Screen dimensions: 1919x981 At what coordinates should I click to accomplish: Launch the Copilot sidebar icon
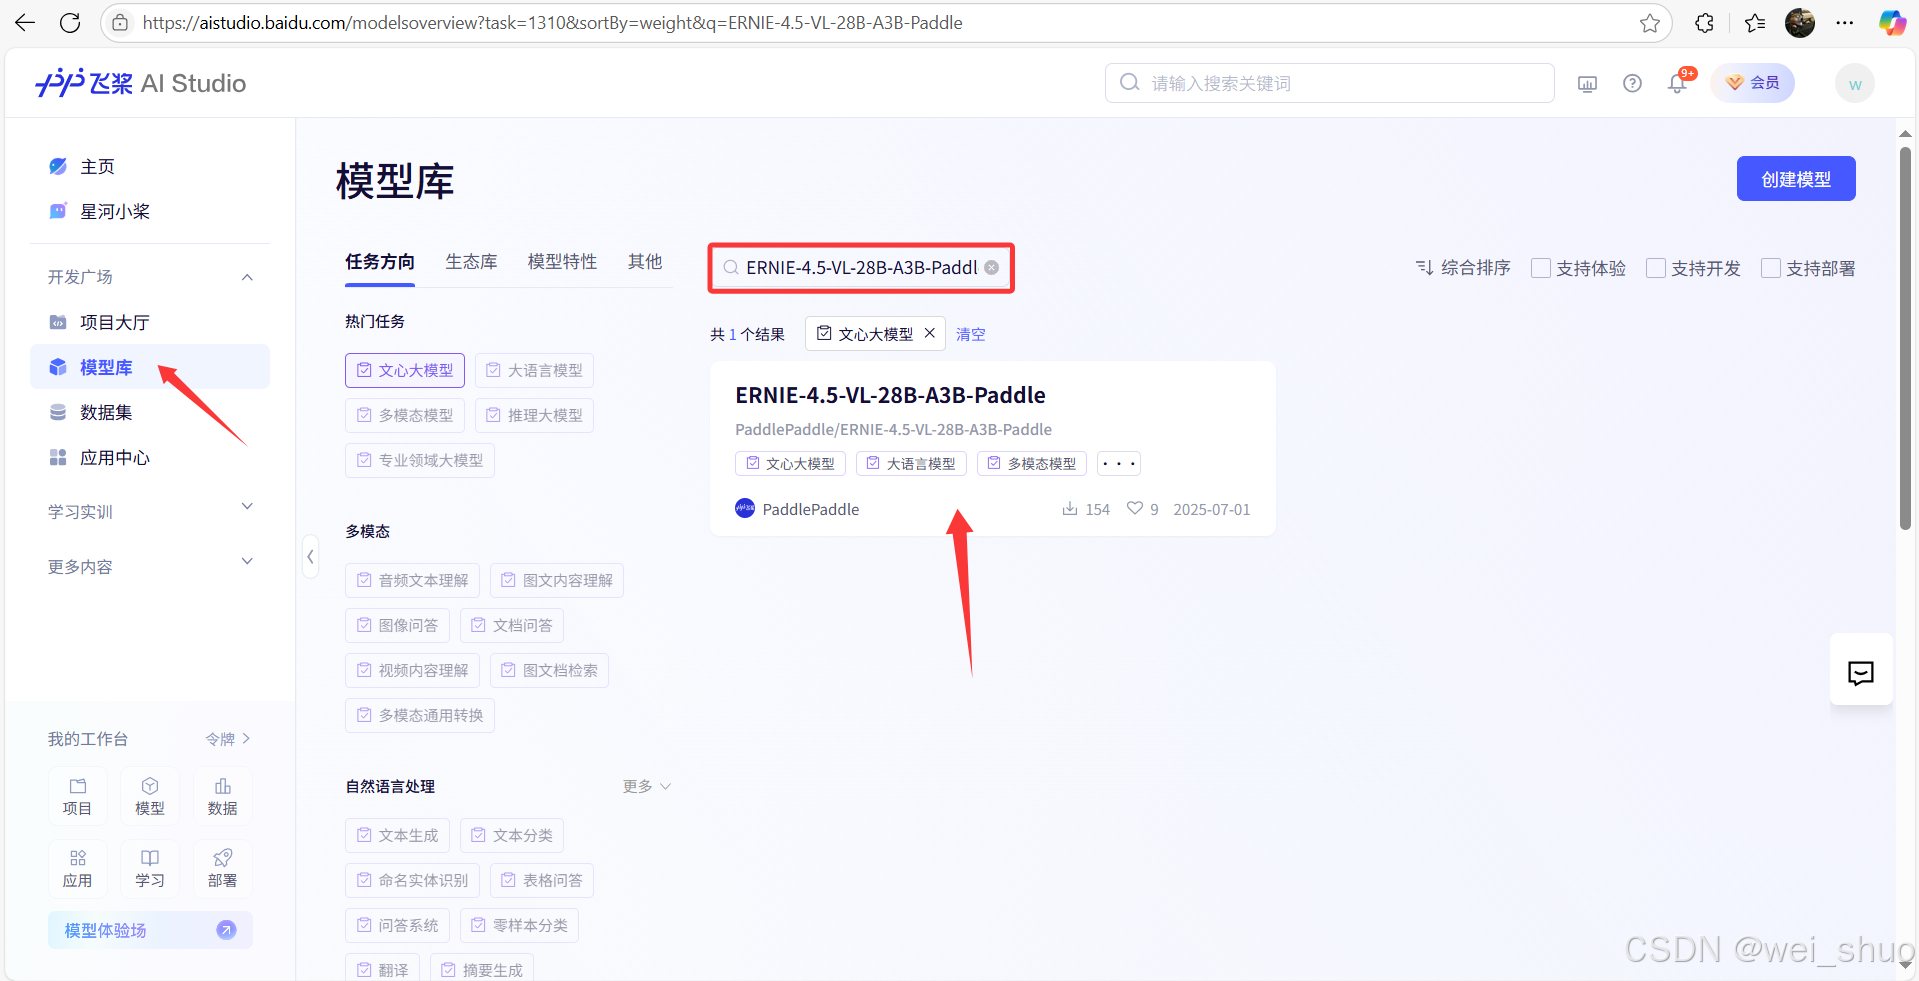tap(1892, 23)
